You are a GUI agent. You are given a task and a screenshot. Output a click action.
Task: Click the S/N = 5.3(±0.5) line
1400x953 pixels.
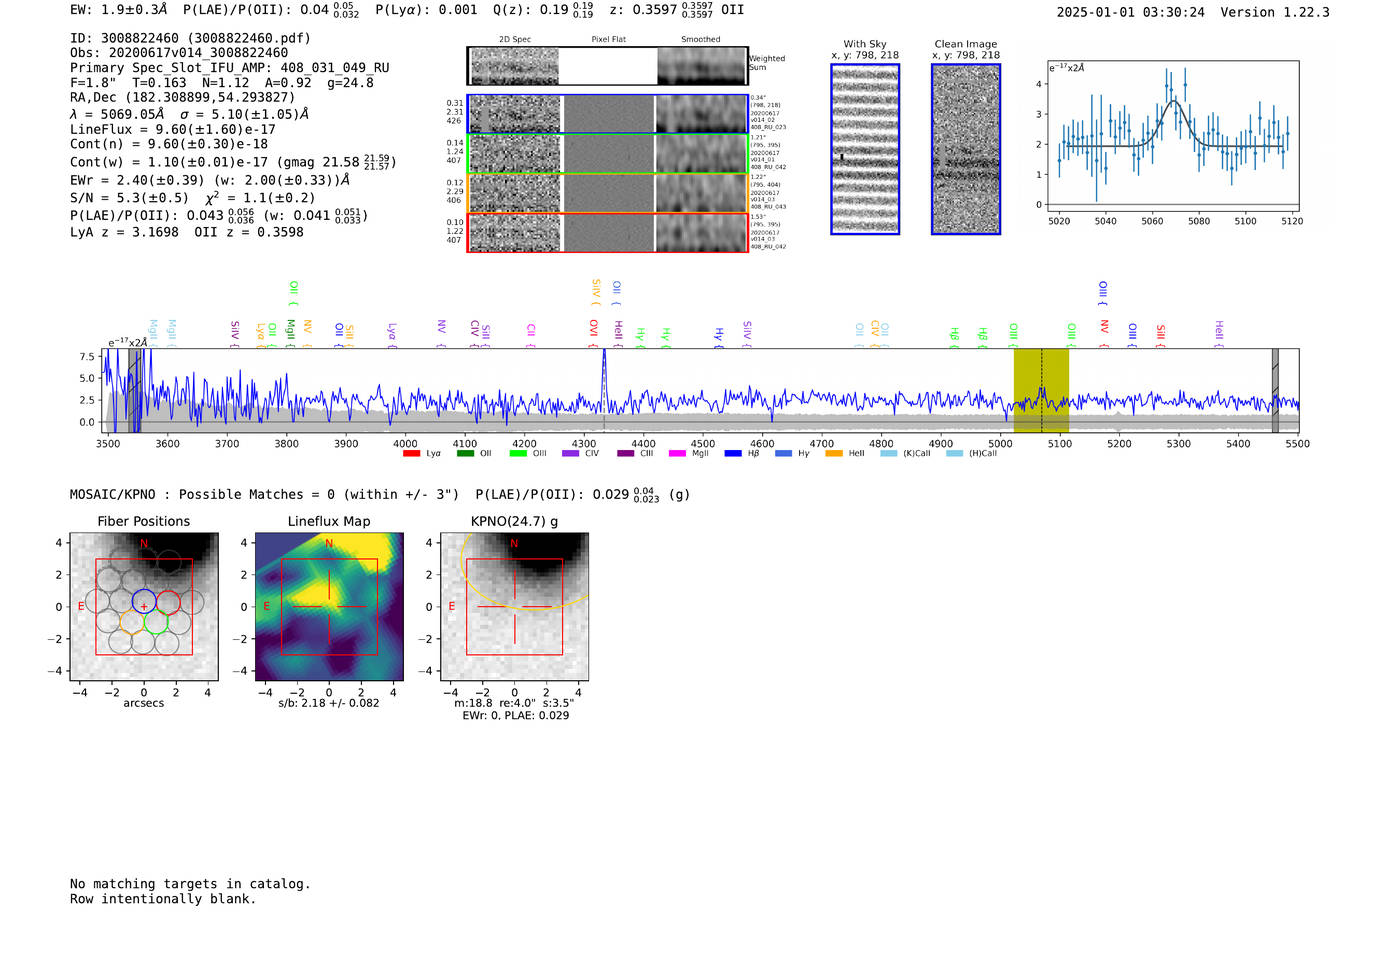[x=192, y=197]
